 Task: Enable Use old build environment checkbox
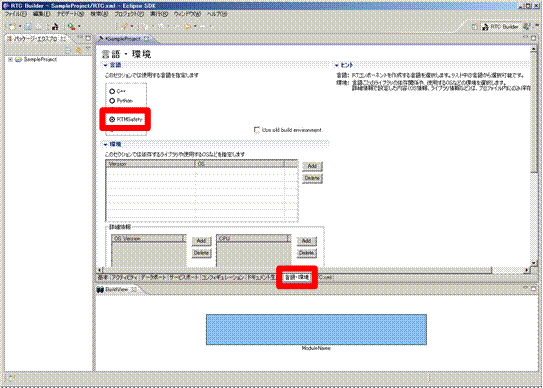click(x=257, y=130)
